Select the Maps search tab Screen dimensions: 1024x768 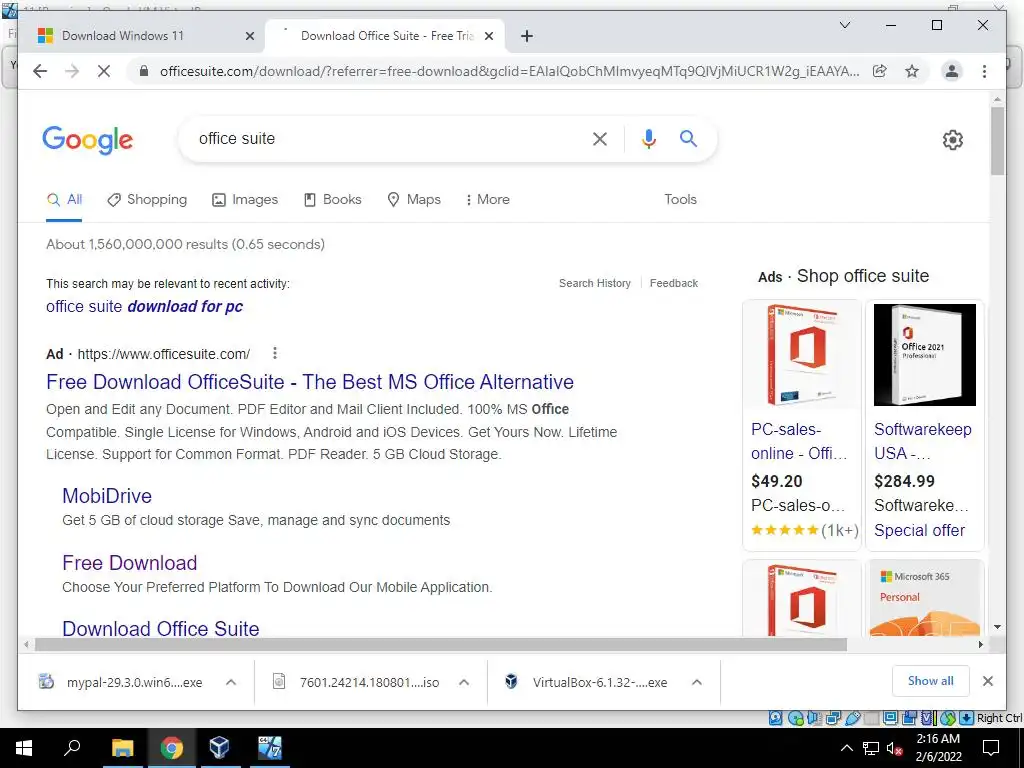coord(414,200)
